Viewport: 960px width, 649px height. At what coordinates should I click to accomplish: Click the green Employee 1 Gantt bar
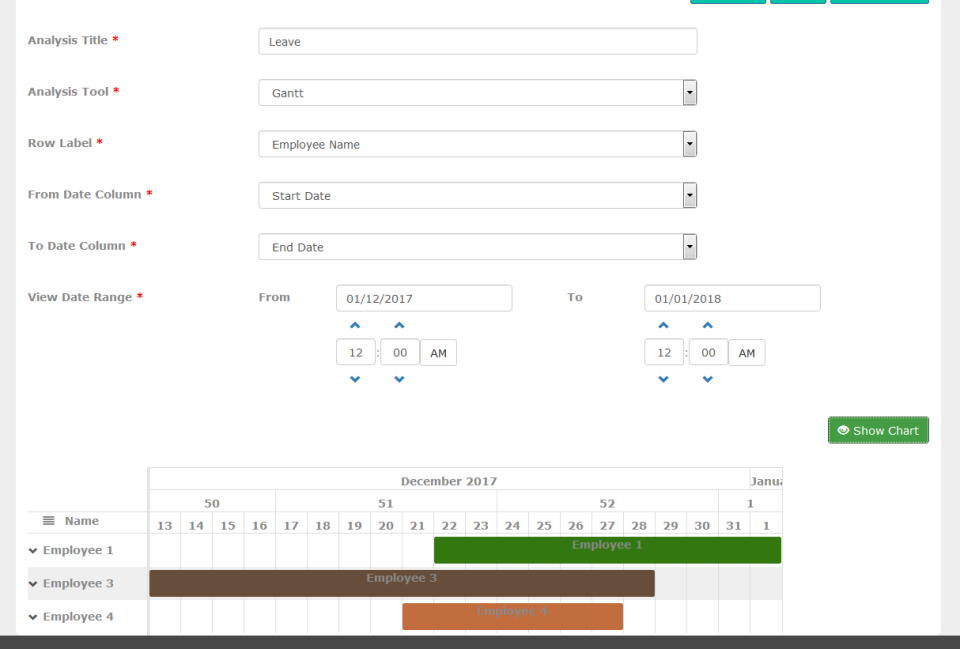pos(607,549)
